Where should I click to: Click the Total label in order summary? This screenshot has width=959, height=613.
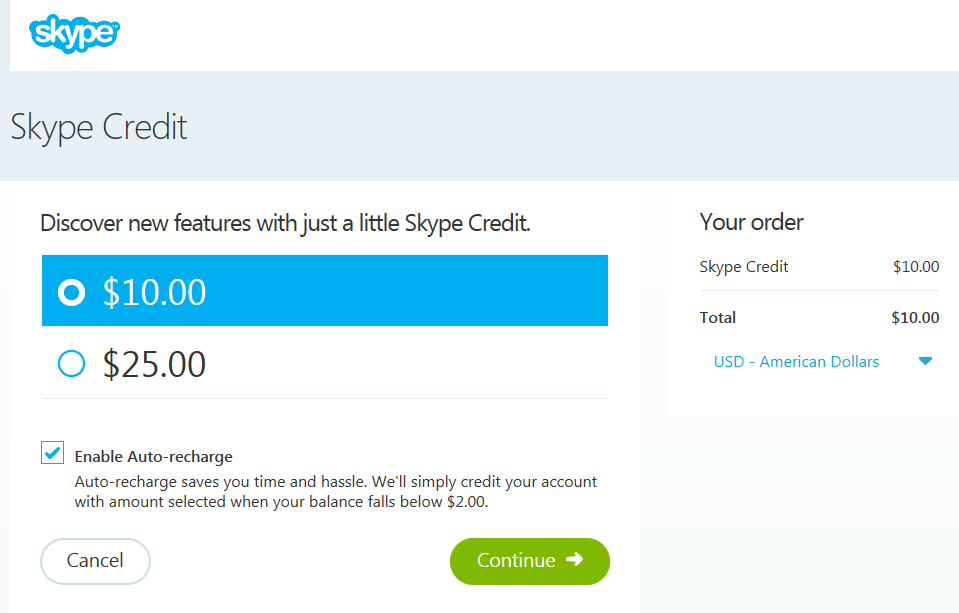coord(717,318)
